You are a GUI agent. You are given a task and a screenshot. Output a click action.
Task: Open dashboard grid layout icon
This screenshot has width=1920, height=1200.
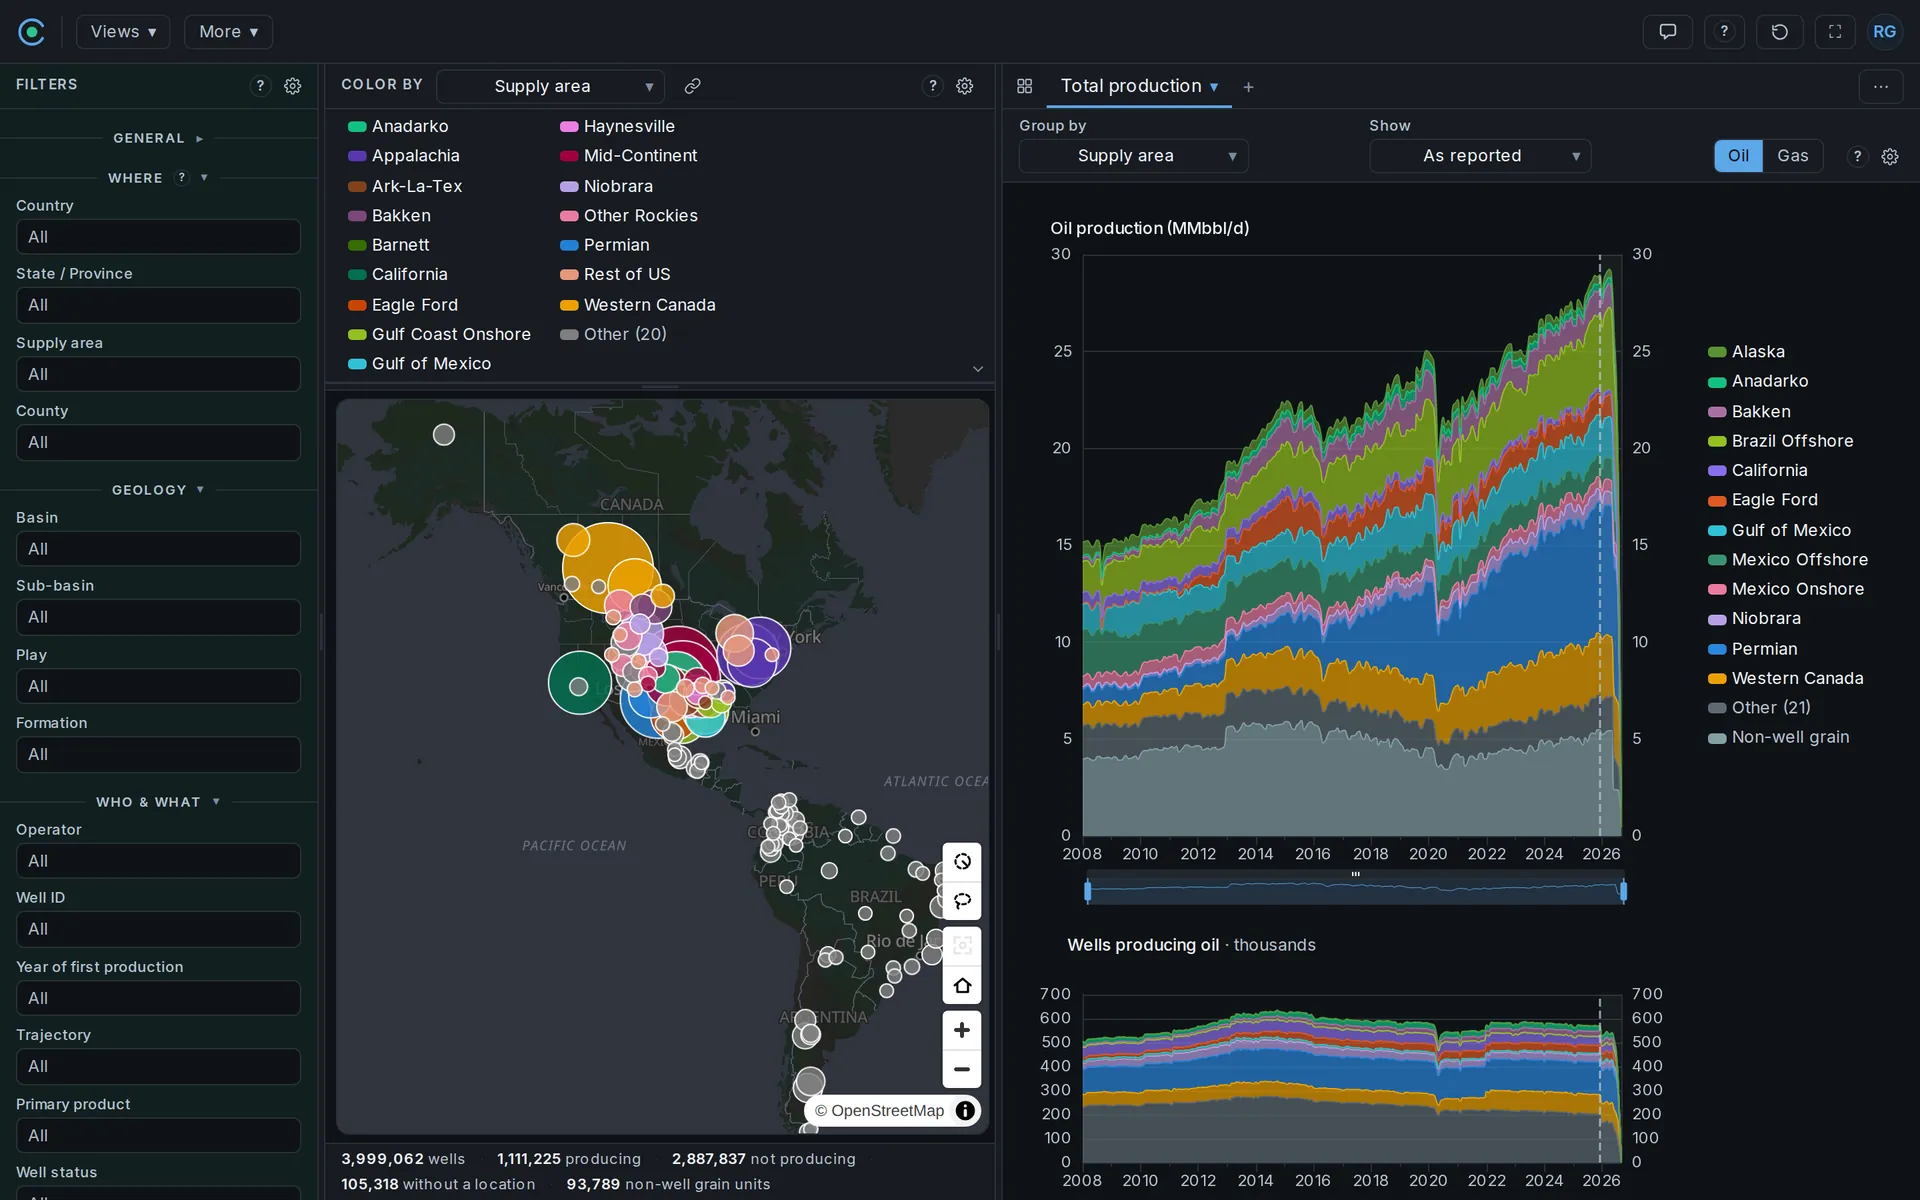click(1025, 86)
